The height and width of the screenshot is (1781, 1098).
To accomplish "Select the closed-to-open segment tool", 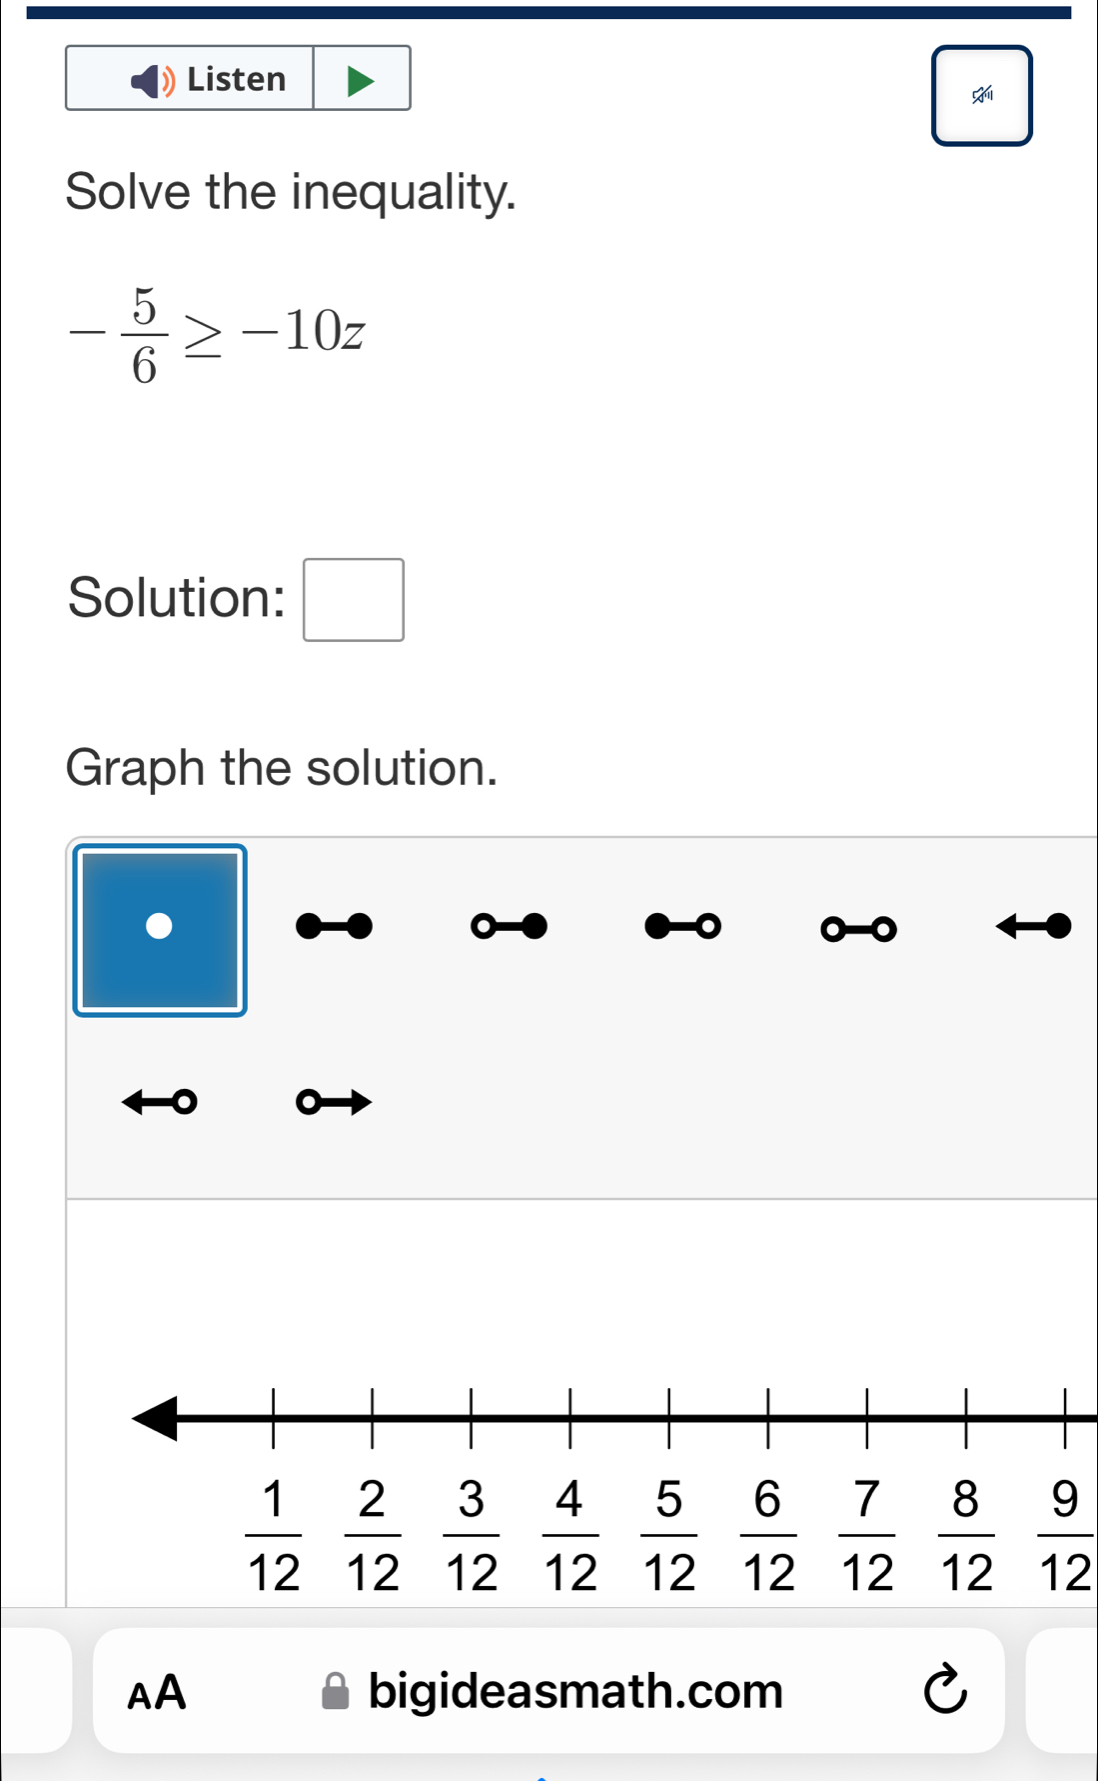I will click(x=683, y=927).
